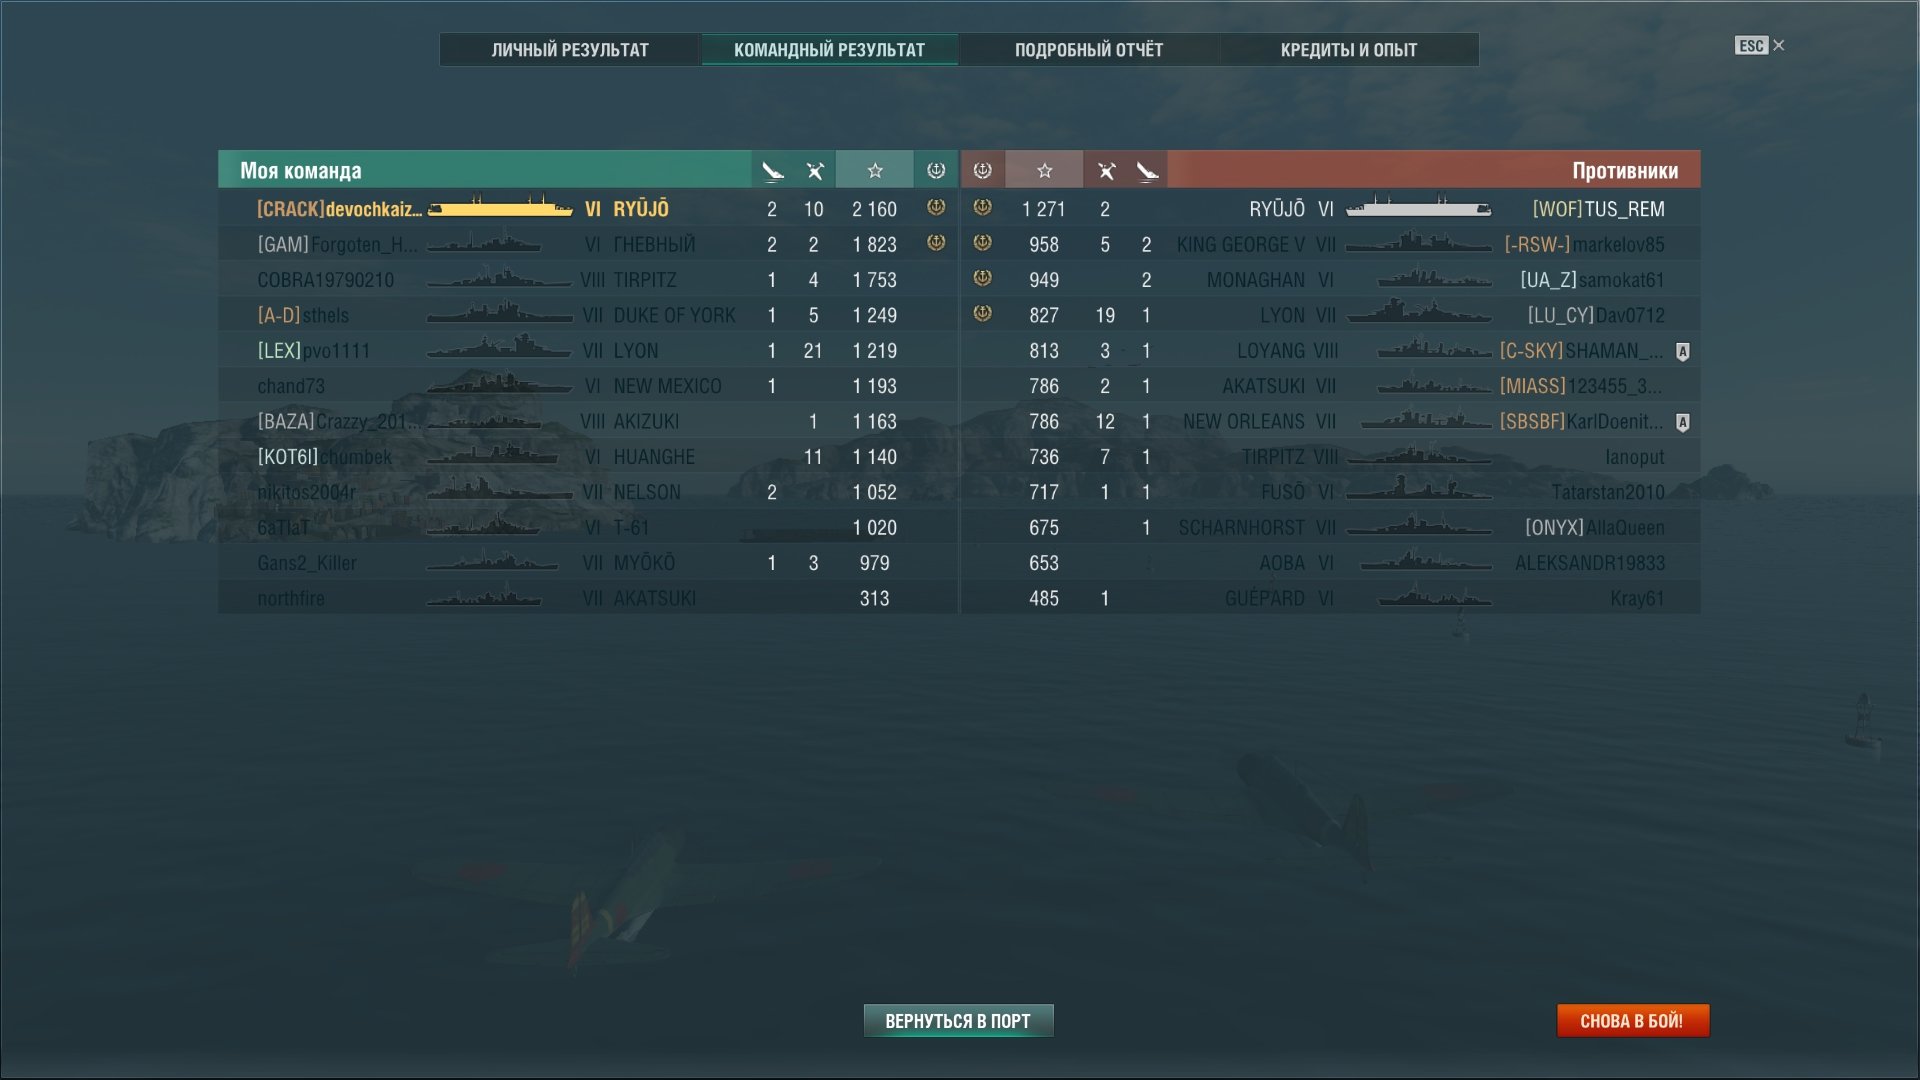Click the medal icon beside TUS_REM's score
The width and height of the screenshot is (1920, 1080).
(983, 207)
